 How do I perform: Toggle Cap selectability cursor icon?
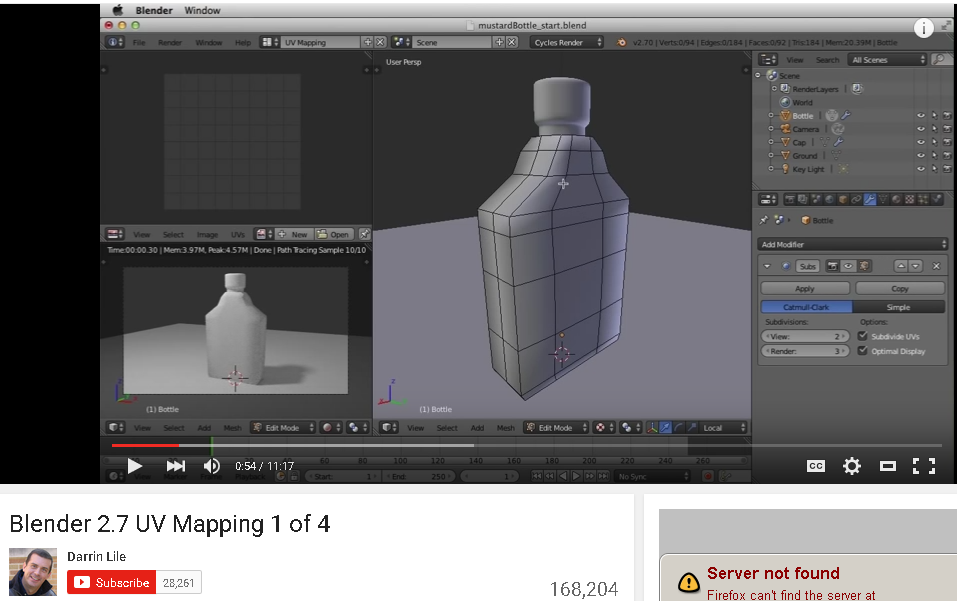point(934,142)
